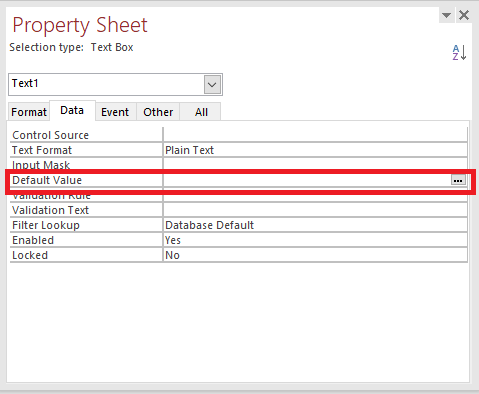Expand the Text1 object selector dropdown
Screen dimensions: 479x394
(212, 85)
